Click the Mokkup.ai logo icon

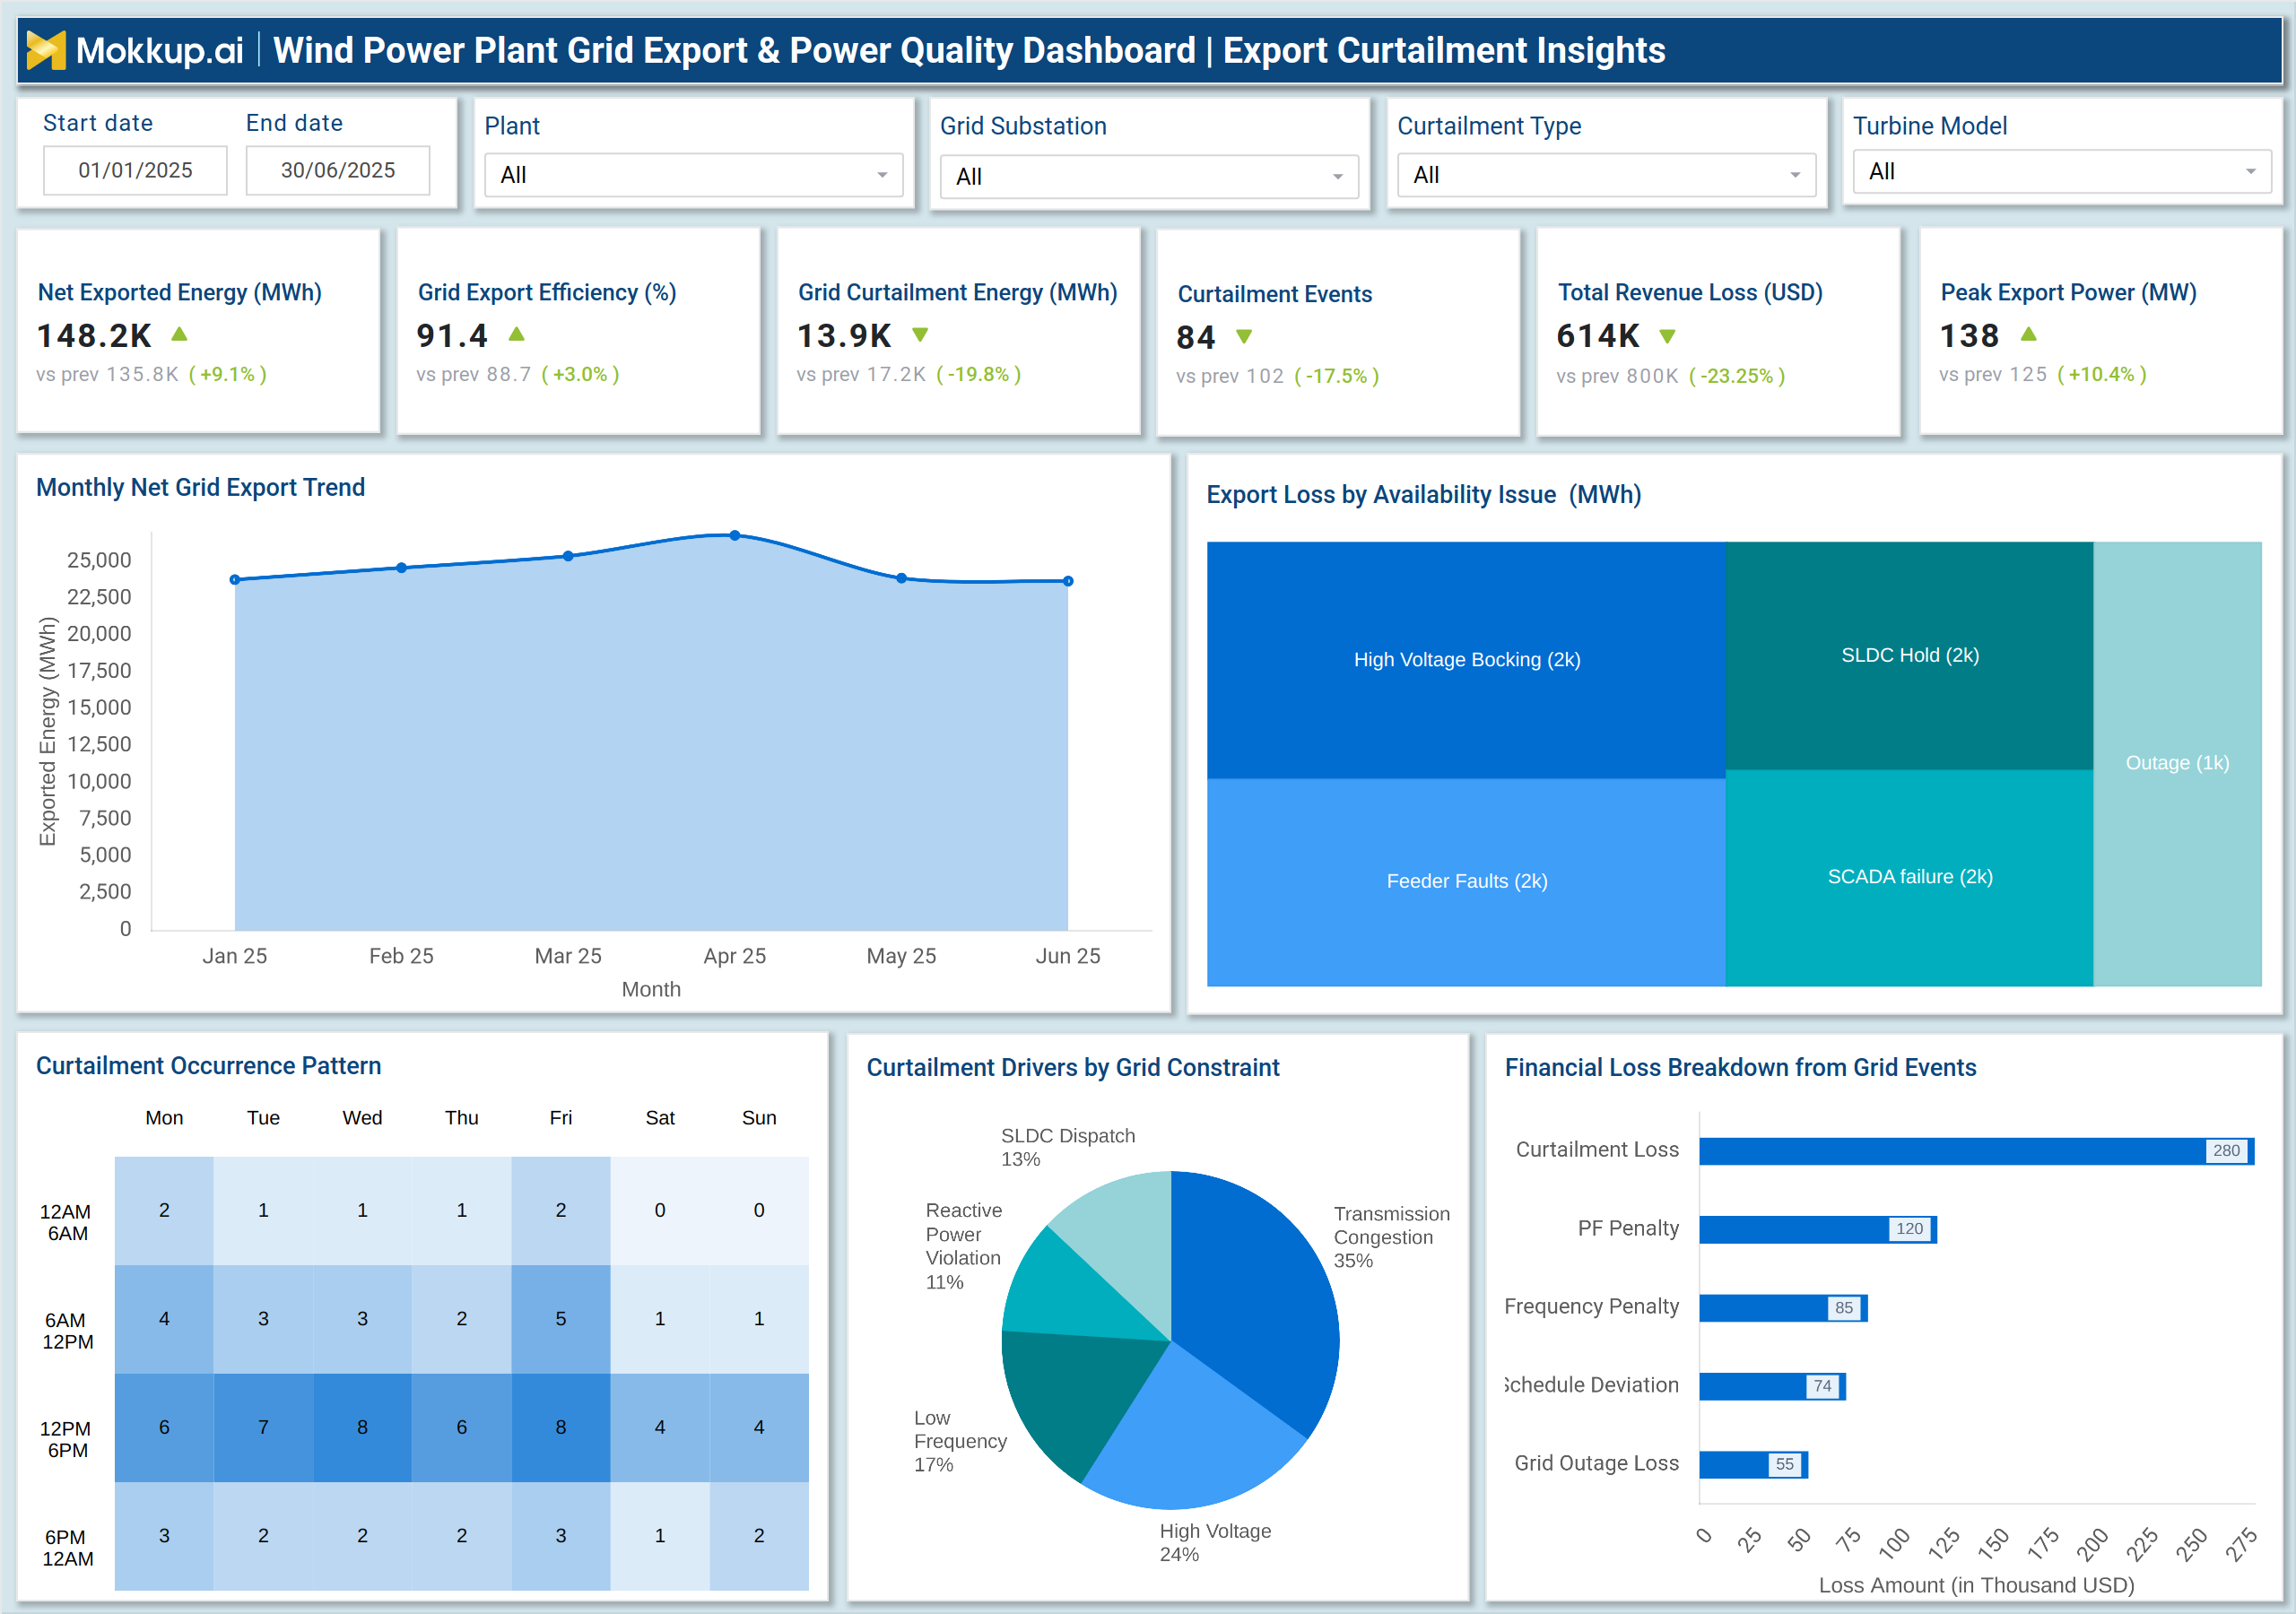46,50
